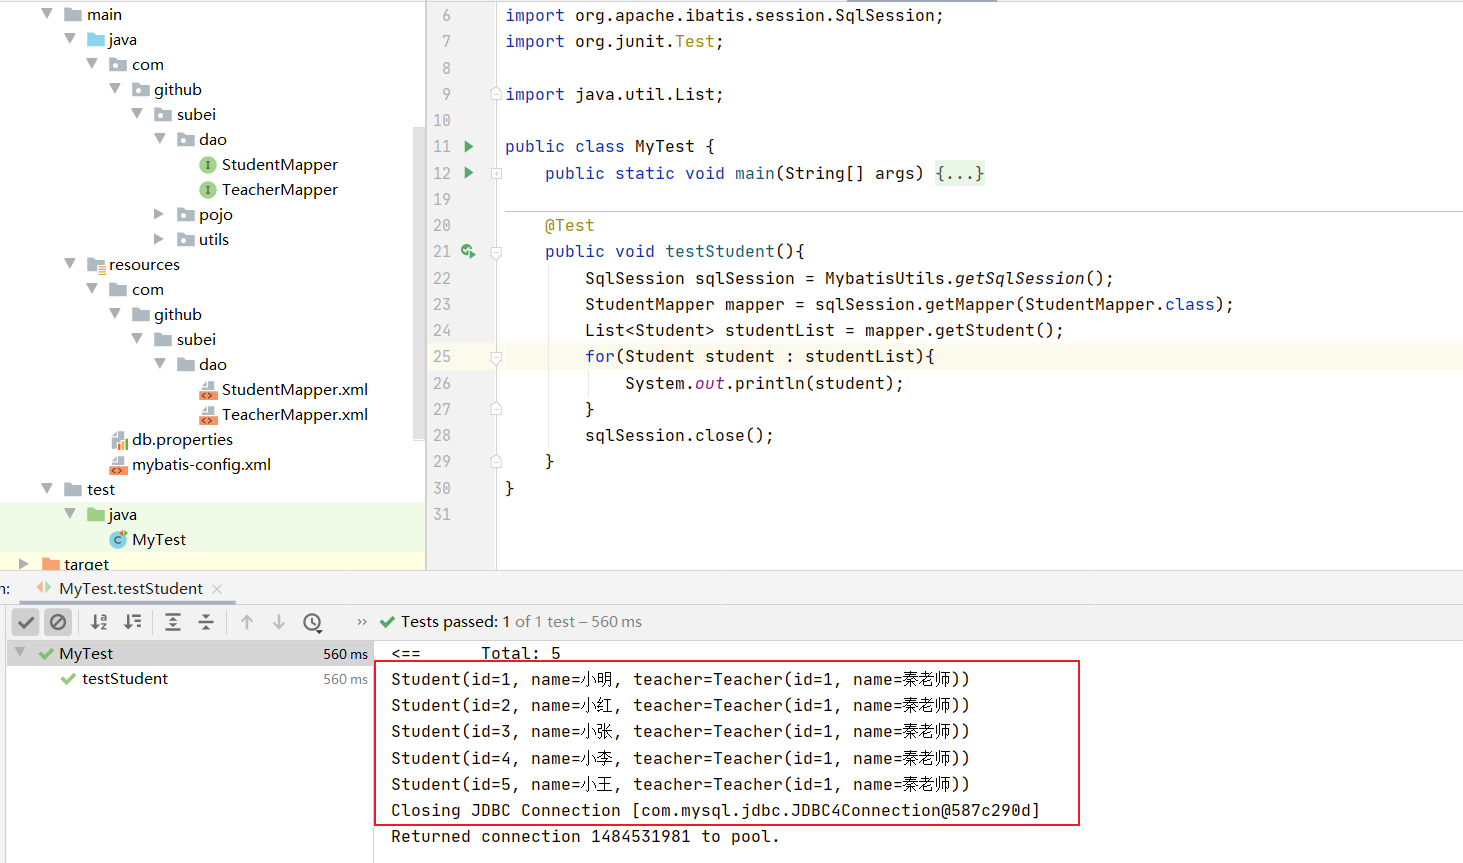The height and width of the screenshot is (863, 1463).
Task: Sort test results alphabetically
Action: pyautogui.click(x=99, y=622)
